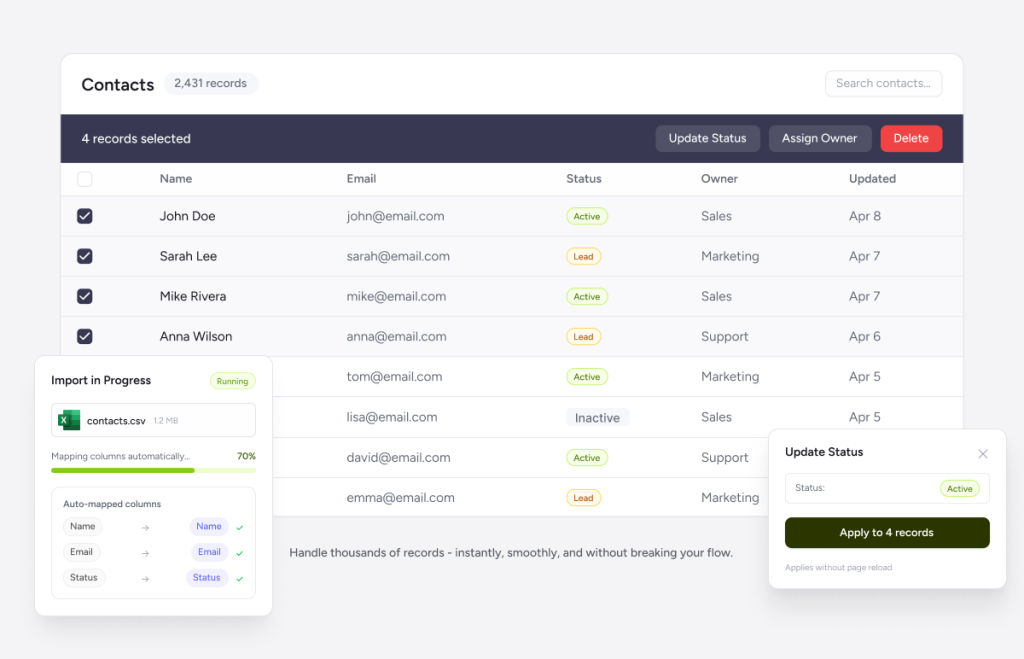
Task: Click the david@email.com cell
Action: pyautogui.click(x=398, y=457)
